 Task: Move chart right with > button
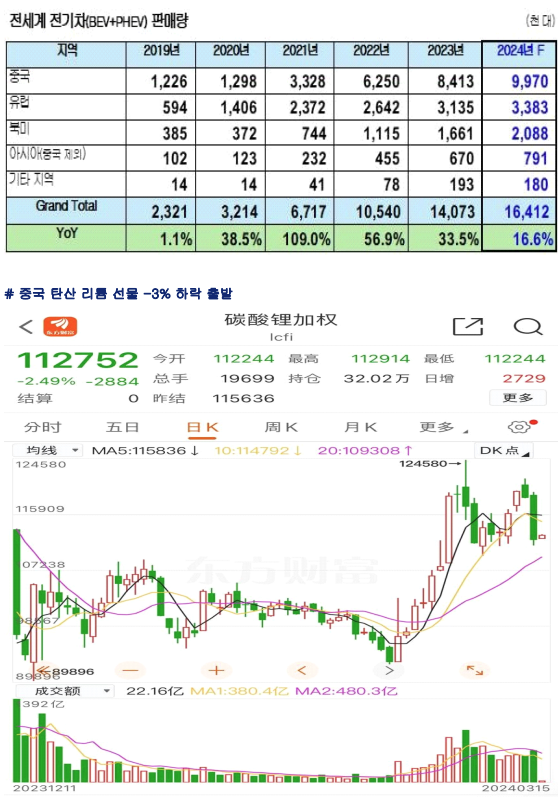click(389, 670)
